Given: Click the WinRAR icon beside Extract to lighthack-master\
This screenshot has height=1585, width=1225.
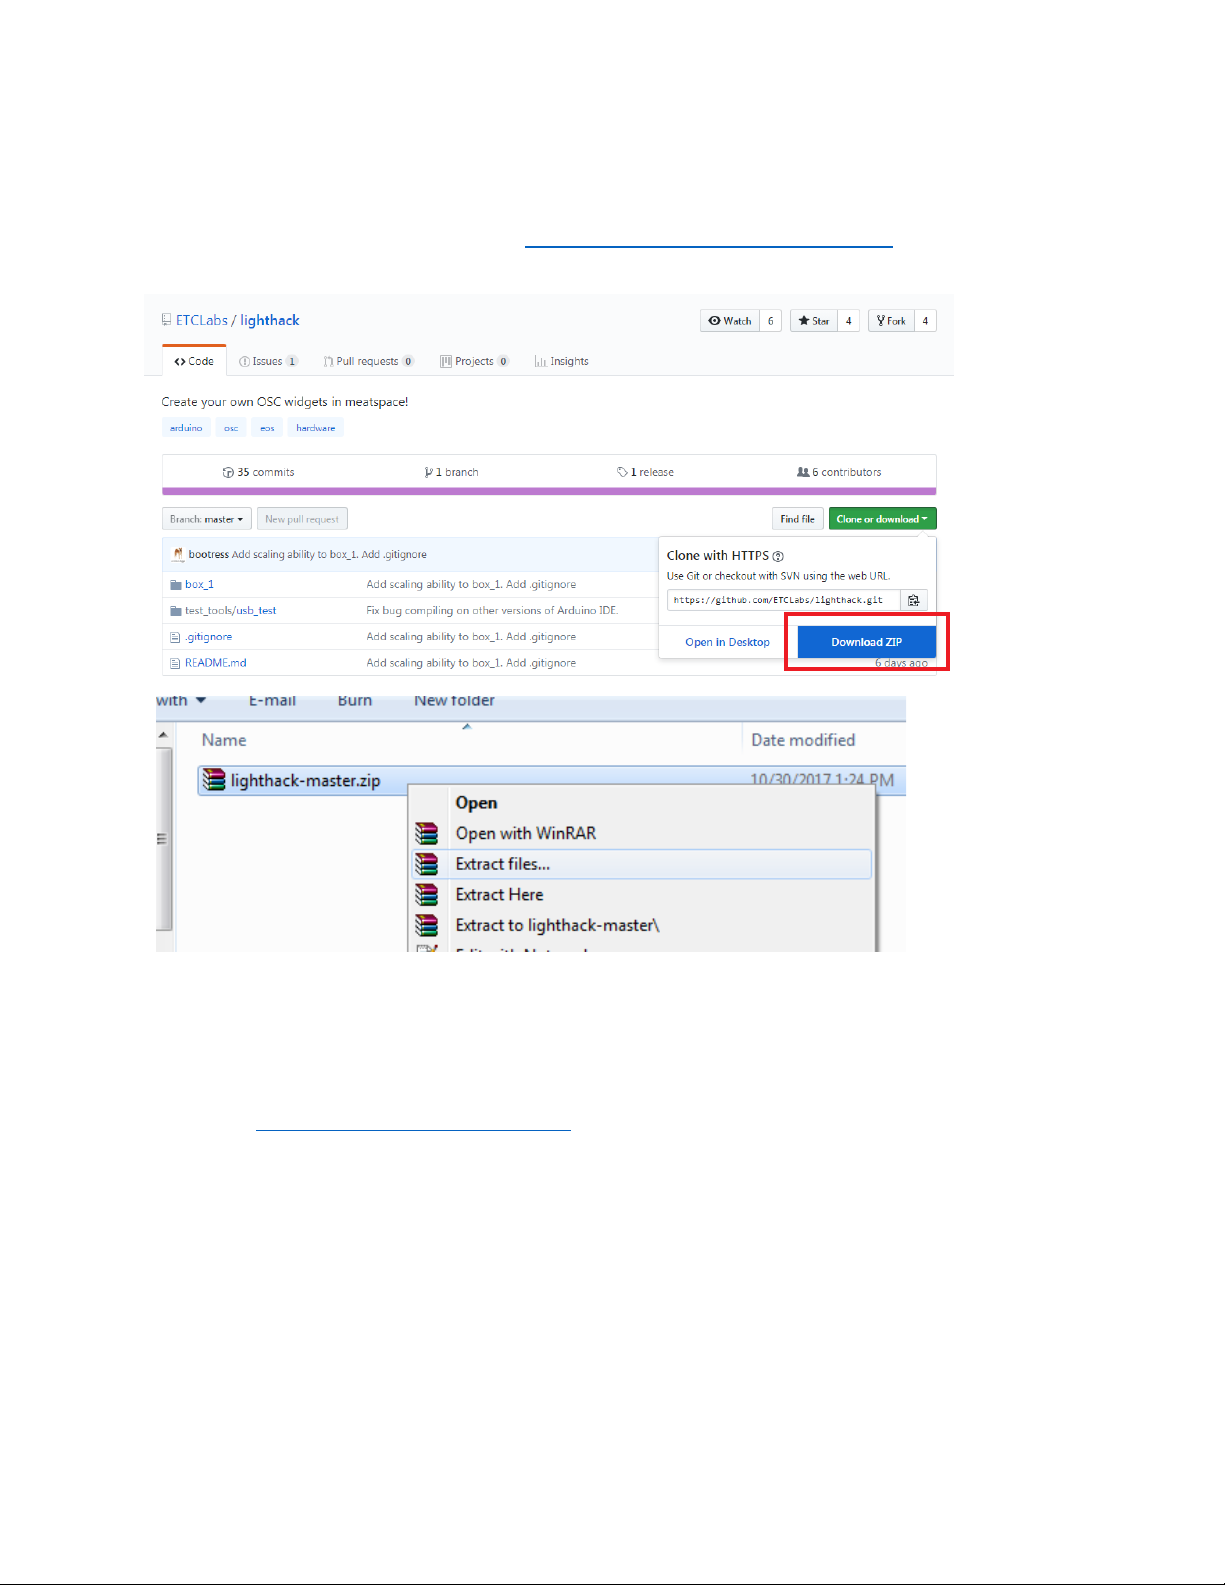Looking at the screenshot, I should pyautogui.click(x=427, y=926).
